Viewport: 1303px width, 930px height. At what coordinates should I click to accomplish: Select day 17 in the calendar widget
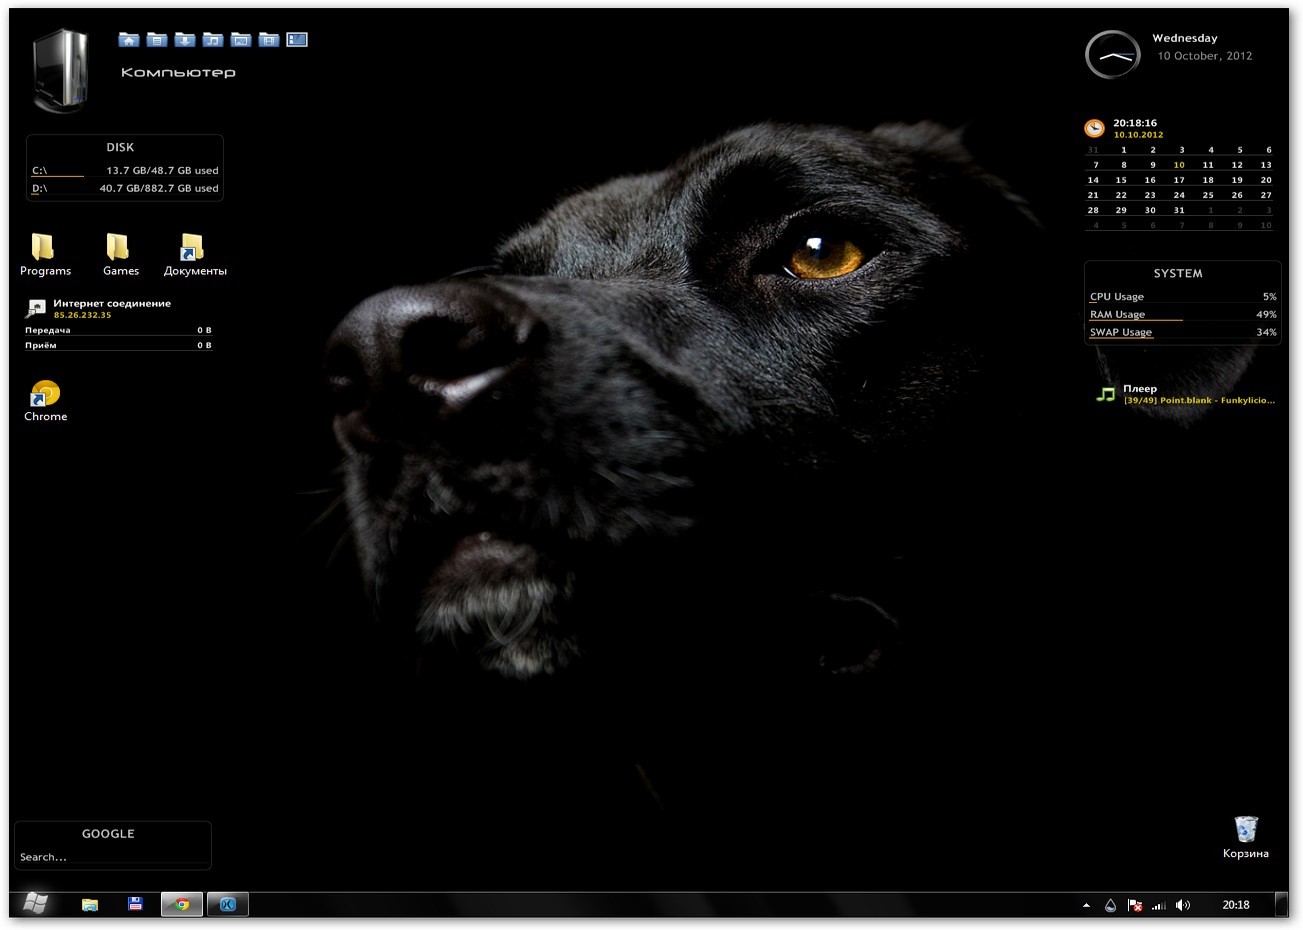pyautogui.click(x=1179, y=180)
